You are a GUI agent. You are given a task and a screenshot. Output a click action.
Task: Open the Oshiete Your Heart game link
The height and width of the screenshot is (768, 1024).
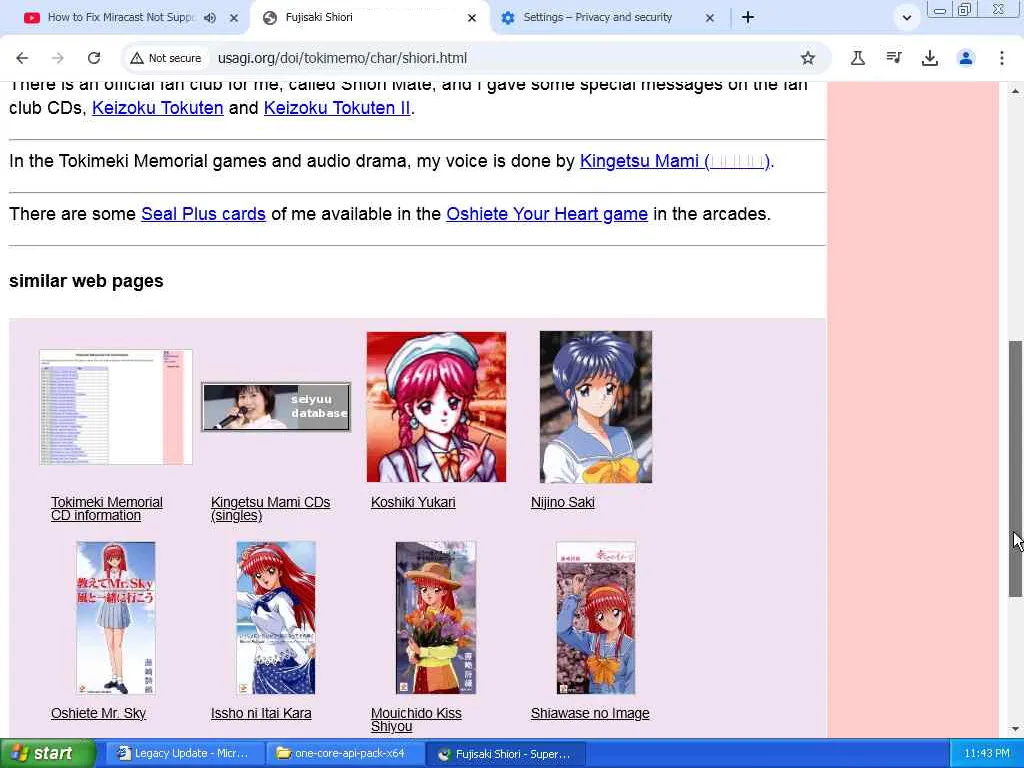pos(547,214)
